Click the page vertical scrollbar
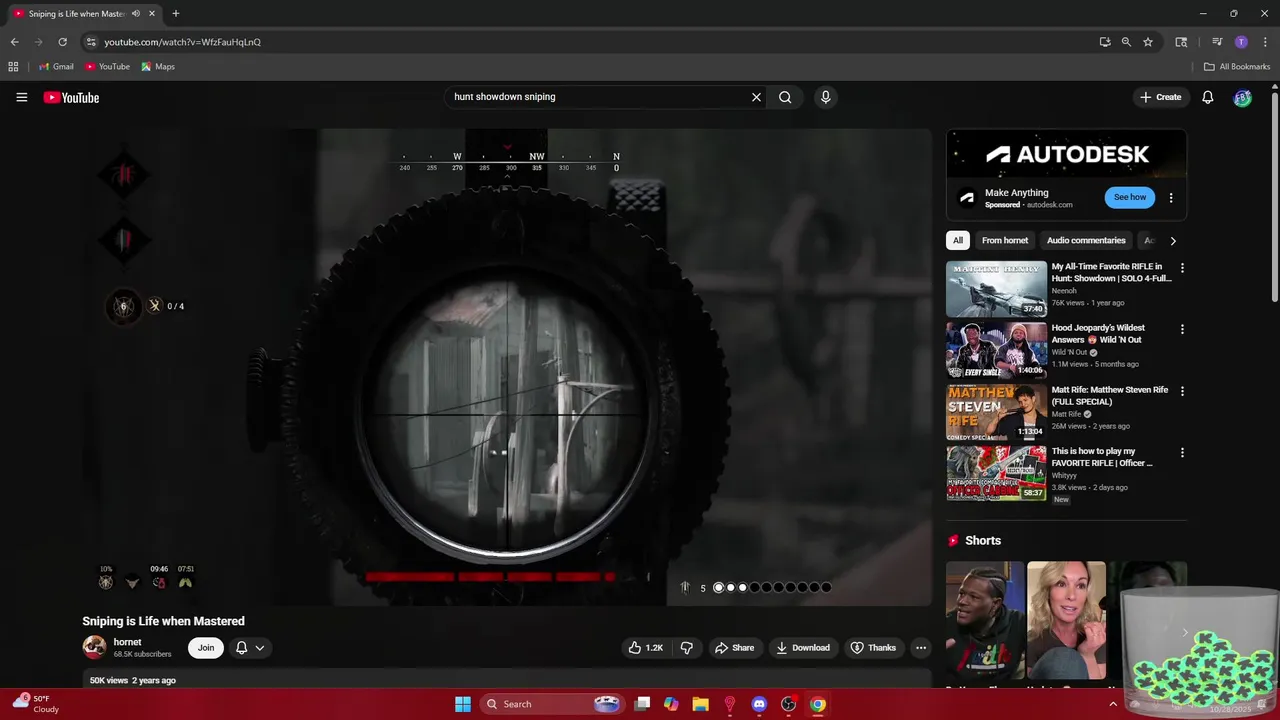Screen dimensions: 1280x720 pos(1274,198)
